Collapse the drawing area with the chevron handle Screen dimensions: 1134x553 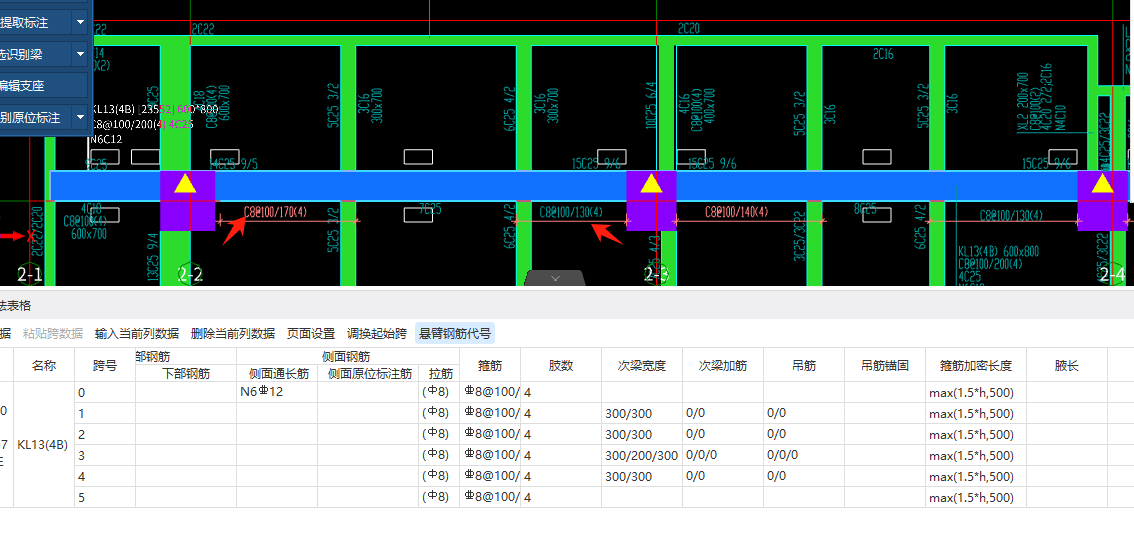555,278
